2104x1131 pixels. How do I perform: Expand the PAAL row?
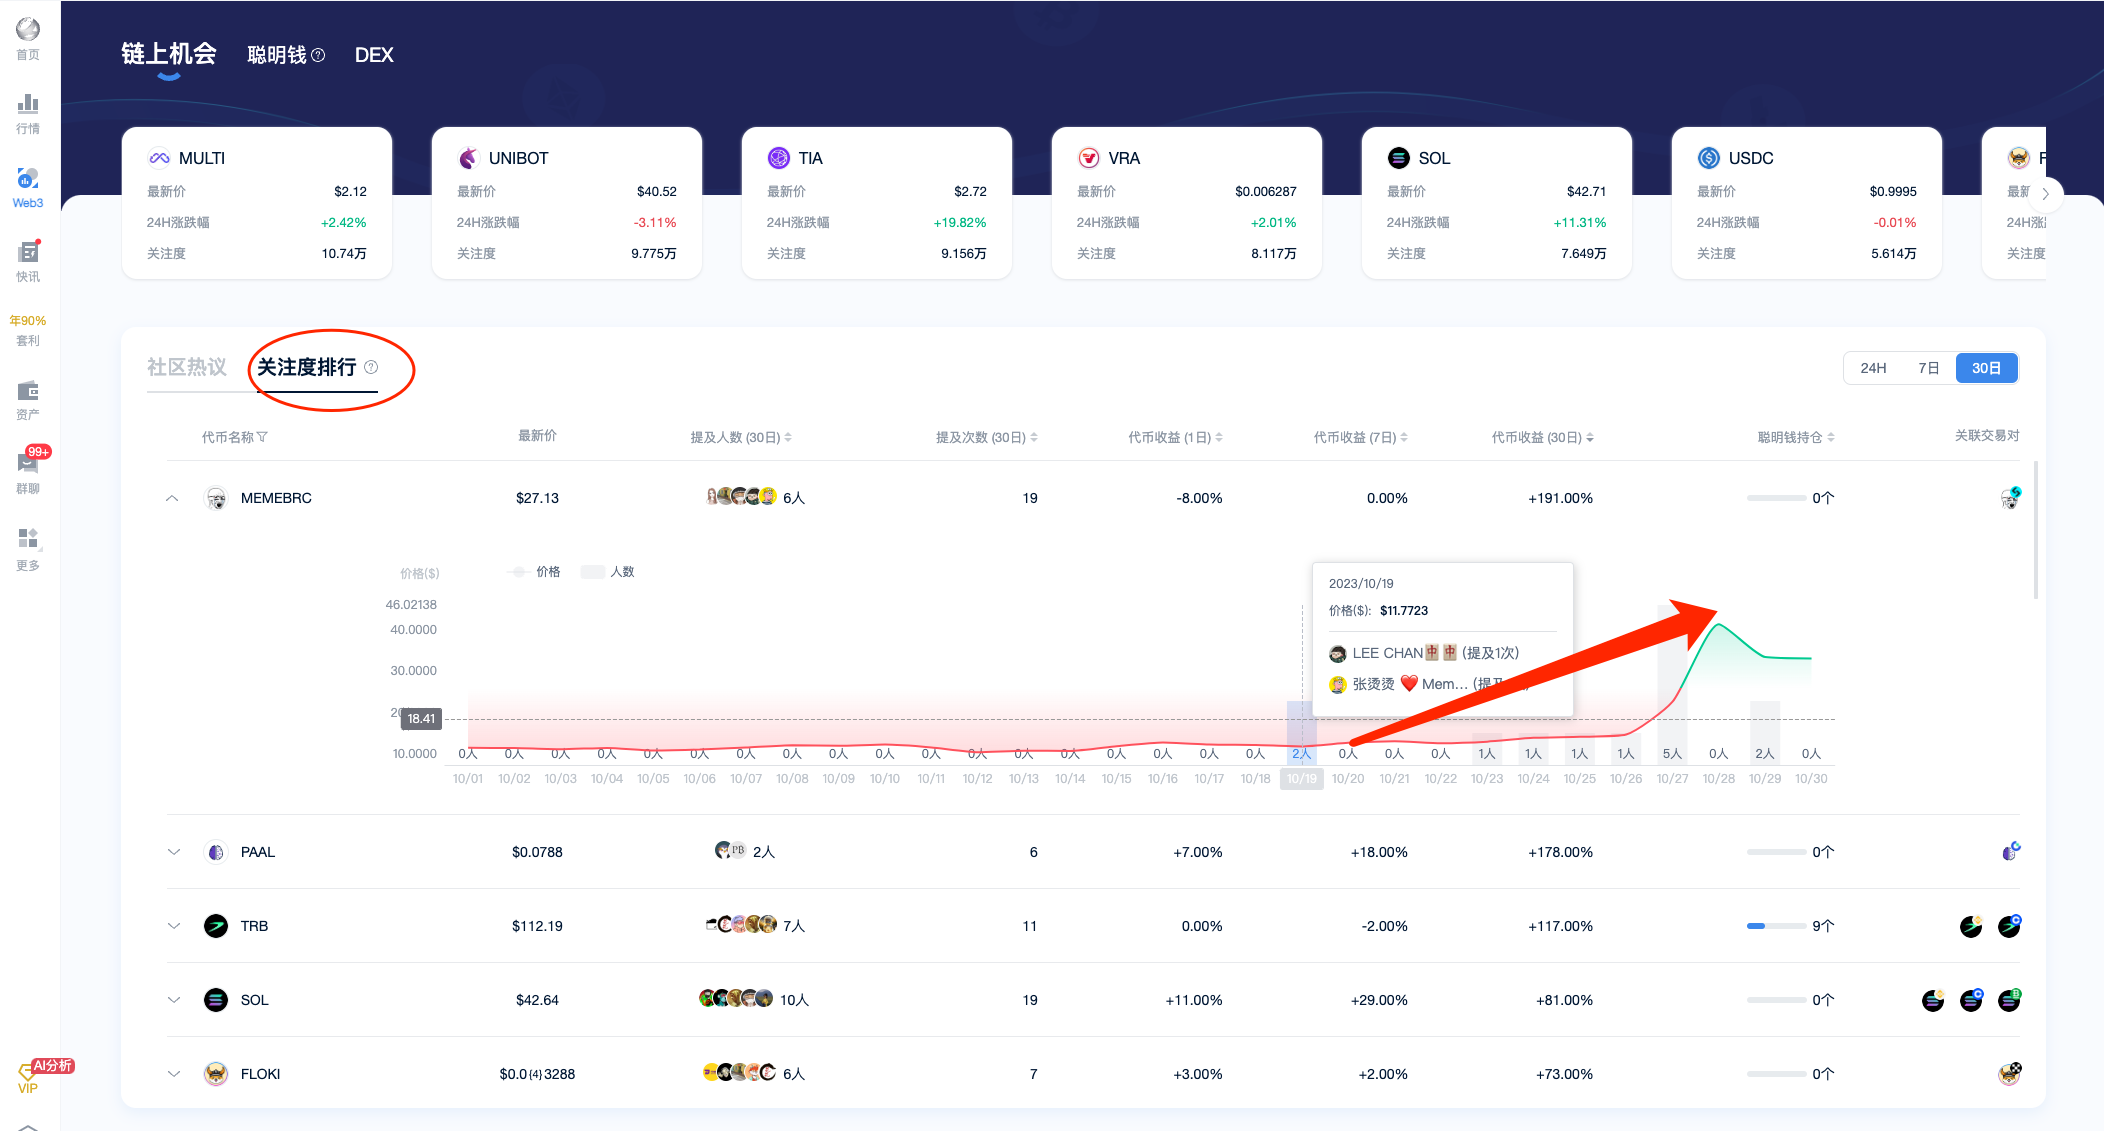(x=173, y=852)
